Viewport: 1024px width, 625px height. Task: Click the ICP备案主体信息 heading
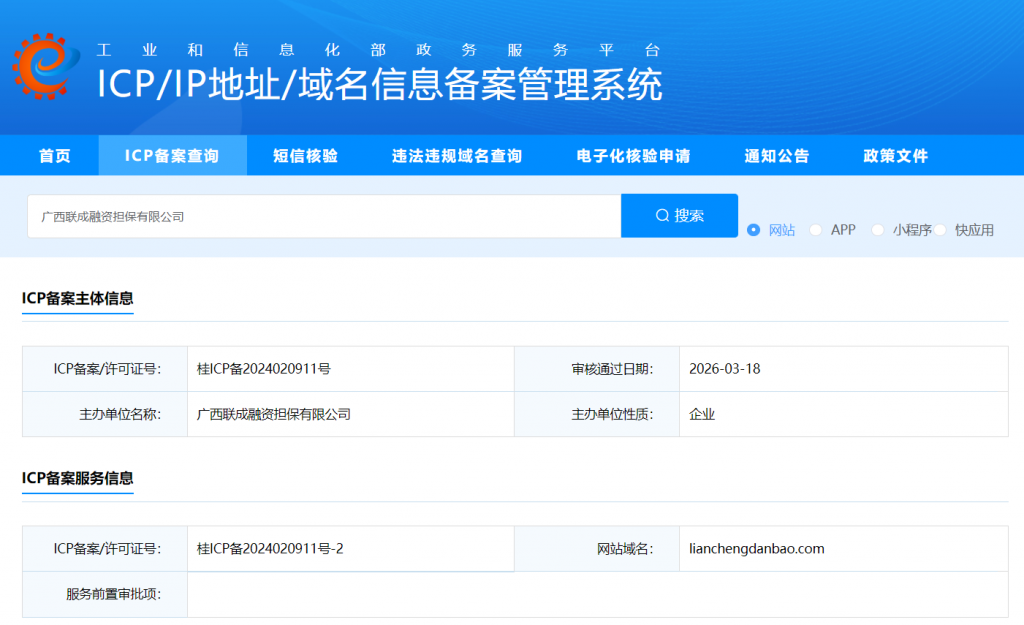click(78, 298)
